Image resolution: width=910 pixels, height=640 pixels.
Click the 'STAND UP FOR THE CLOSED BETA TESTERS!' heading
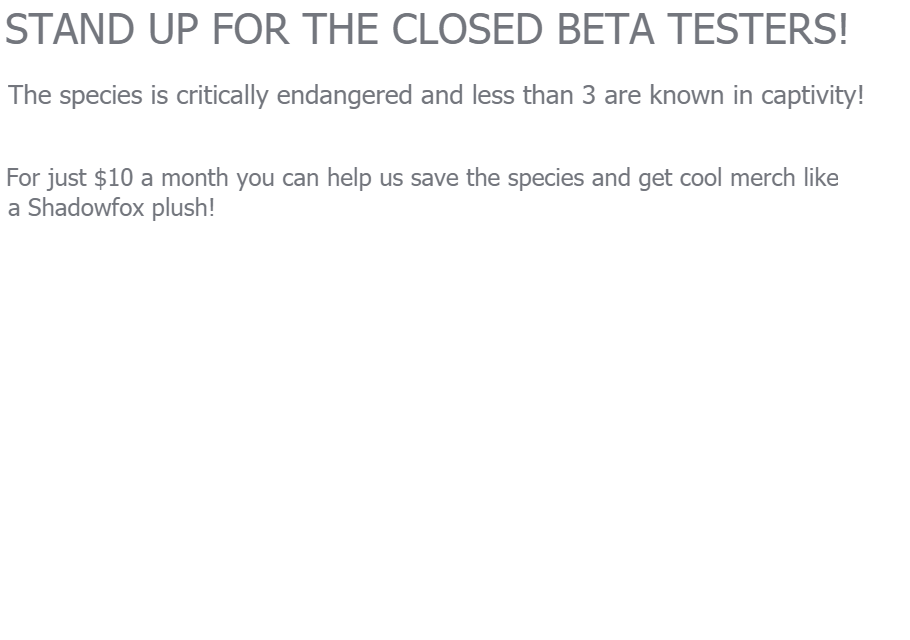(x=427, y=29)
